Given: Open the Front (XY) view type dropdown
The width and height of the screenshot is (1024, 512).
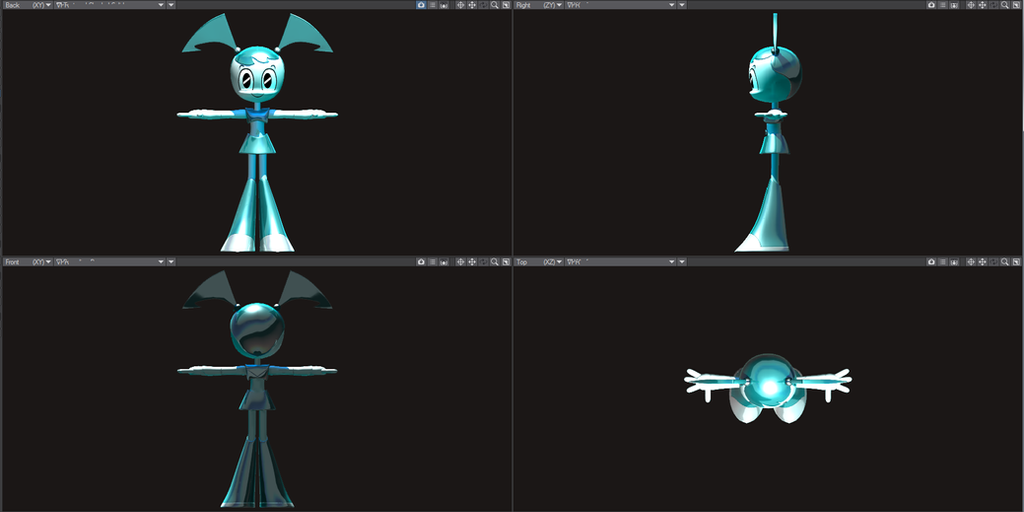Looking at the screenshot, I should 27,261.
